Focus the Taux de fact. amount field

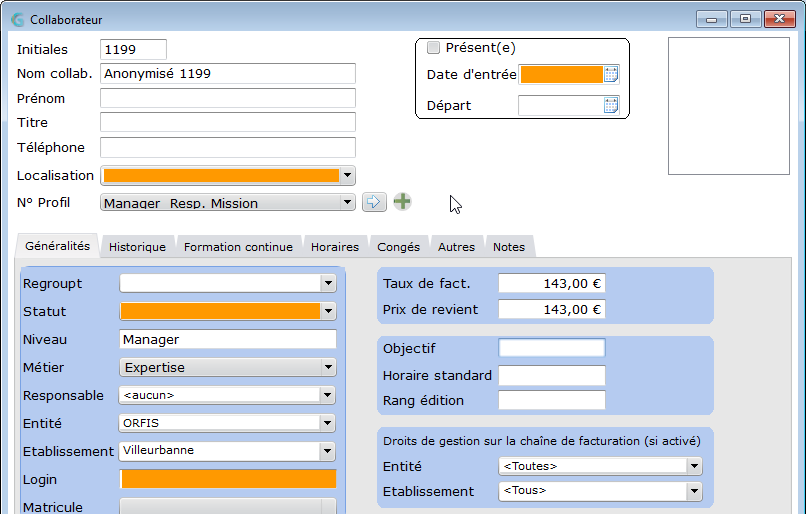pos(552,283)
